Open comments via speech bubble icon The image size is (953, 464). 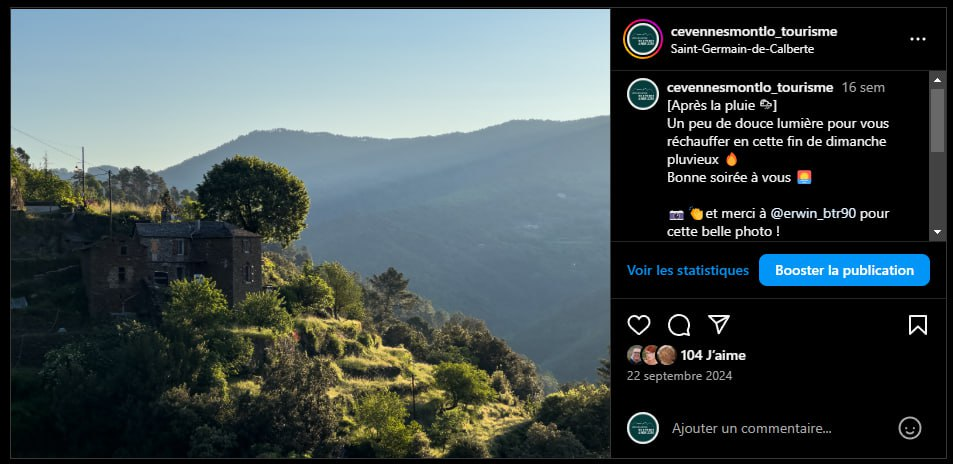[x=679, y=325]
